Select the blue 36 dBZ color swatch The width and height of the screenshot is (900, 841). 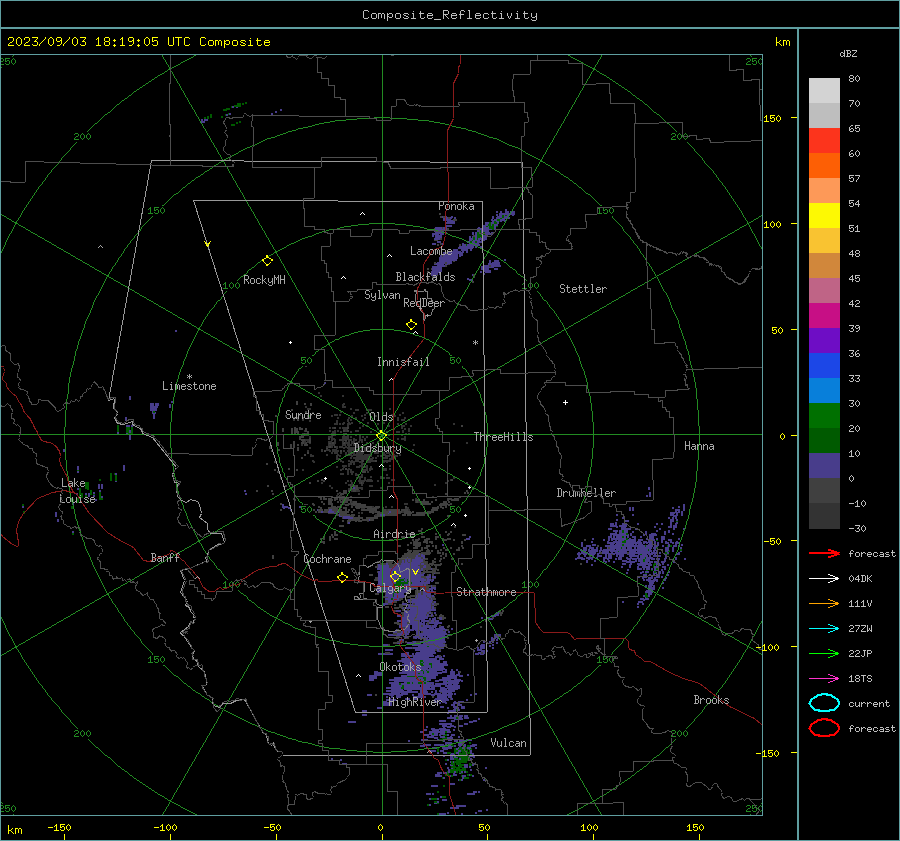[x=824, y=365]
